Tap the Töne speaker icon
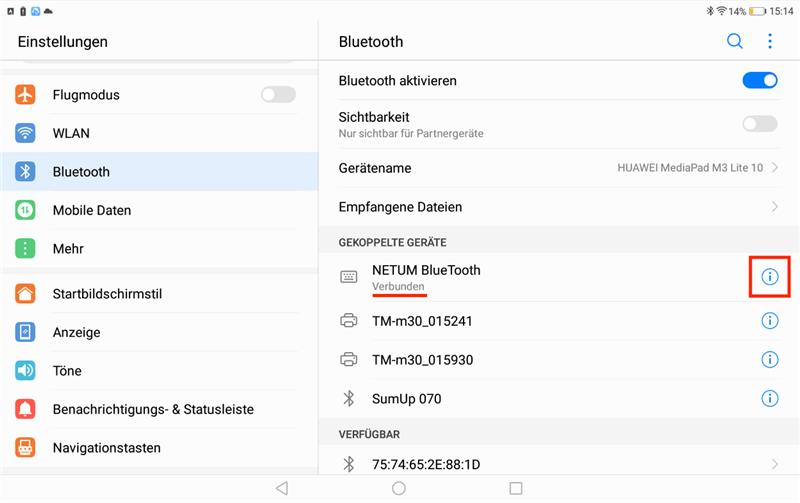The width and height of the screenshot is (800, 503). coord(25,370)
